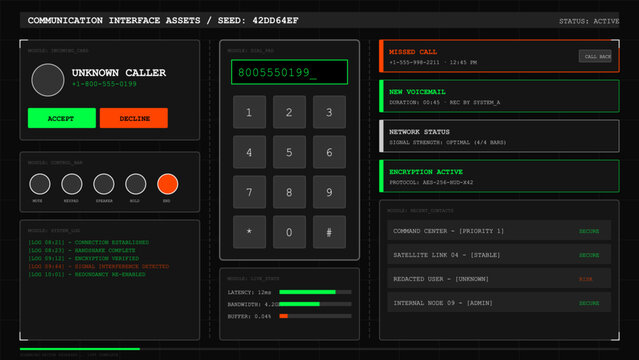
Task: End the call with the orange End control
Action: pos(167,184)
